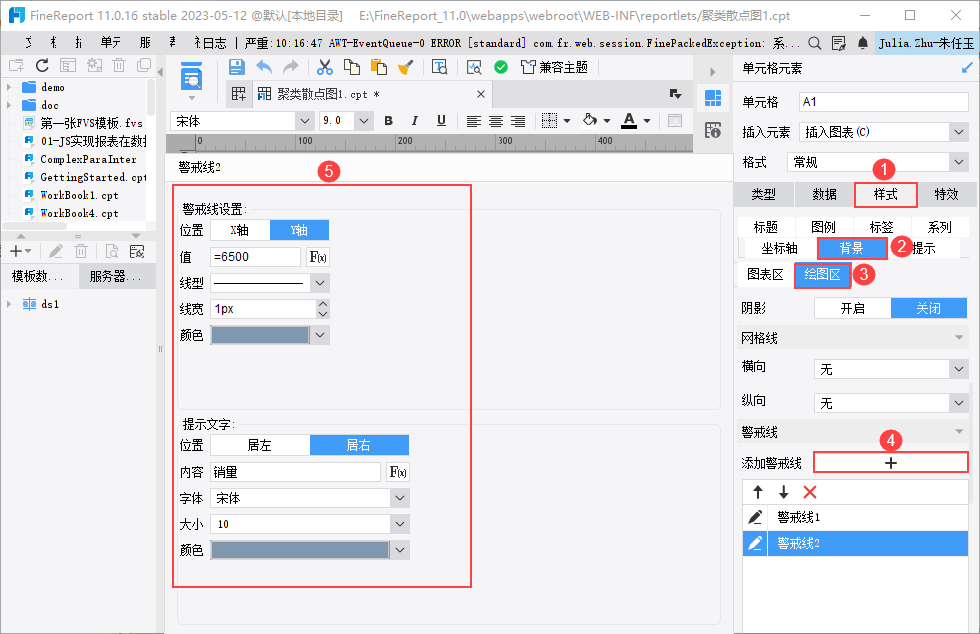Open the 图表区 sub-tab

click(x=765, y=274)
